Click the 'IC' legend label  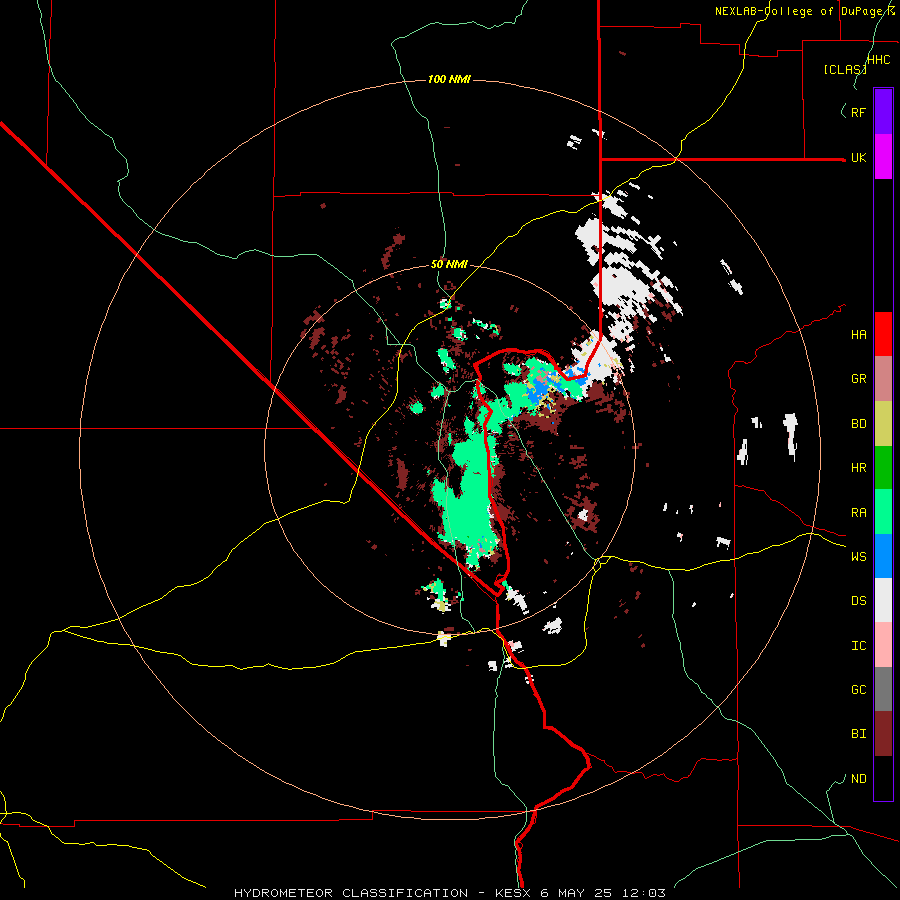[x=858, y=645]
